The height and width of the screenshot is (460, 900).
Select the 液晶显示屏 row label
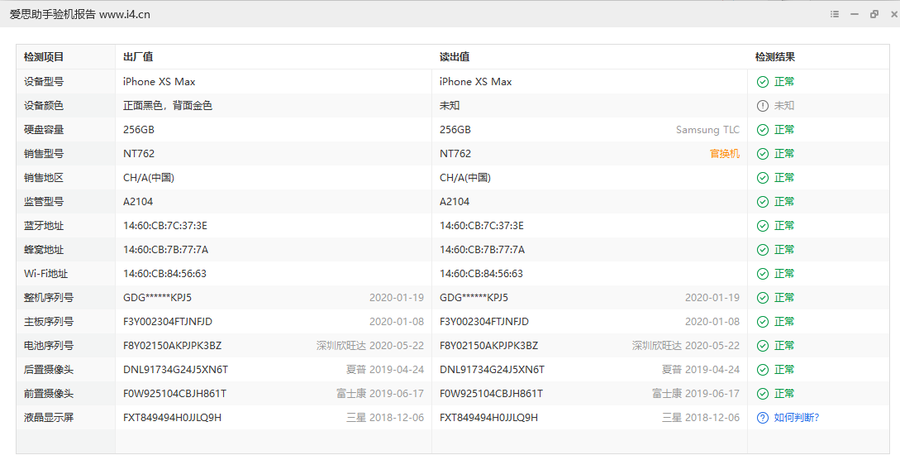[x=49, y=418]
